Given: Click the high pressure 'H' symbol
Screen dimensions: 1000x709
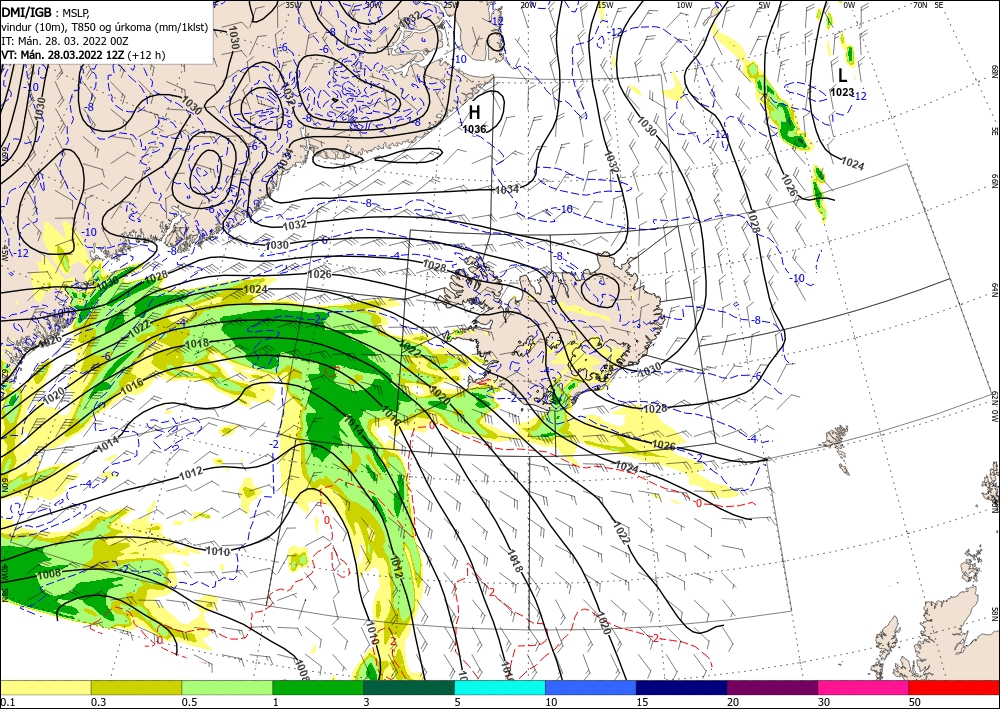Looking at the screenshot, I should point(474,113).
